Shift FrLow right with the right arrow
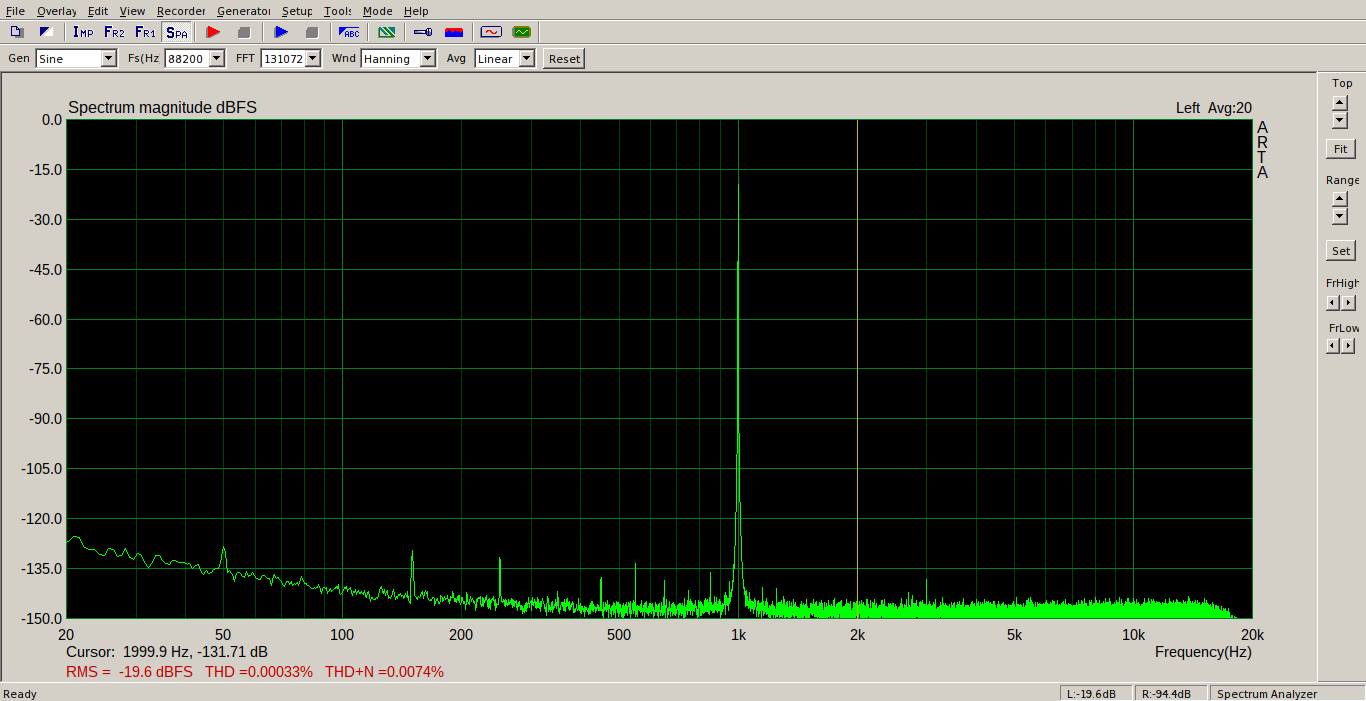Viewport: 1366px width, 701px height. click(1349, 346)
